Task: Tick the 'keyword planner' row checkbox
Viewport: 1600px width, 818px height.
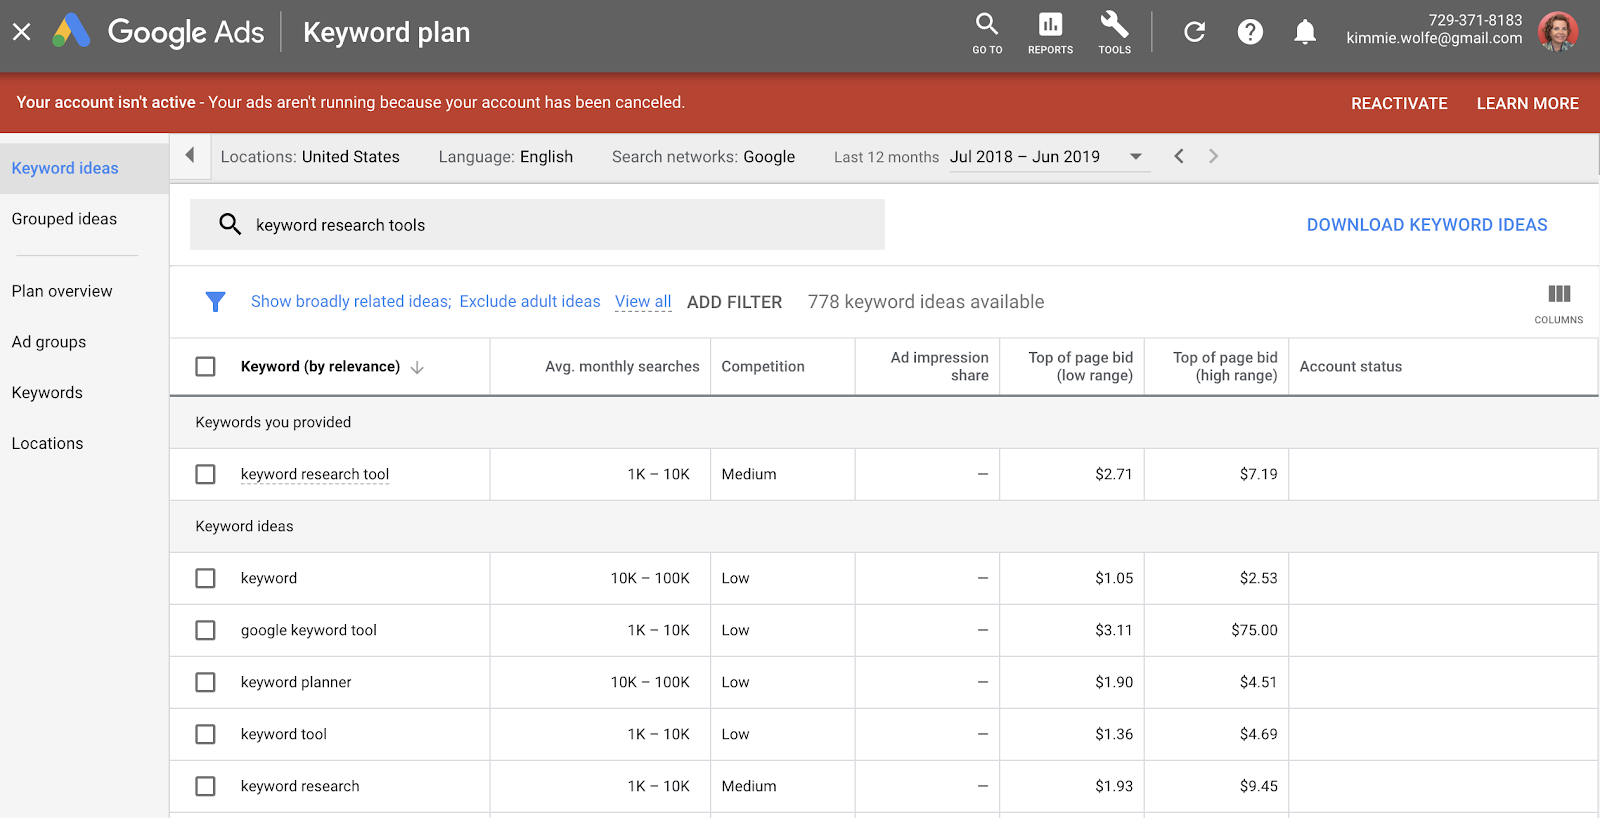Action: pyautogui.click(x=205, y=682)
